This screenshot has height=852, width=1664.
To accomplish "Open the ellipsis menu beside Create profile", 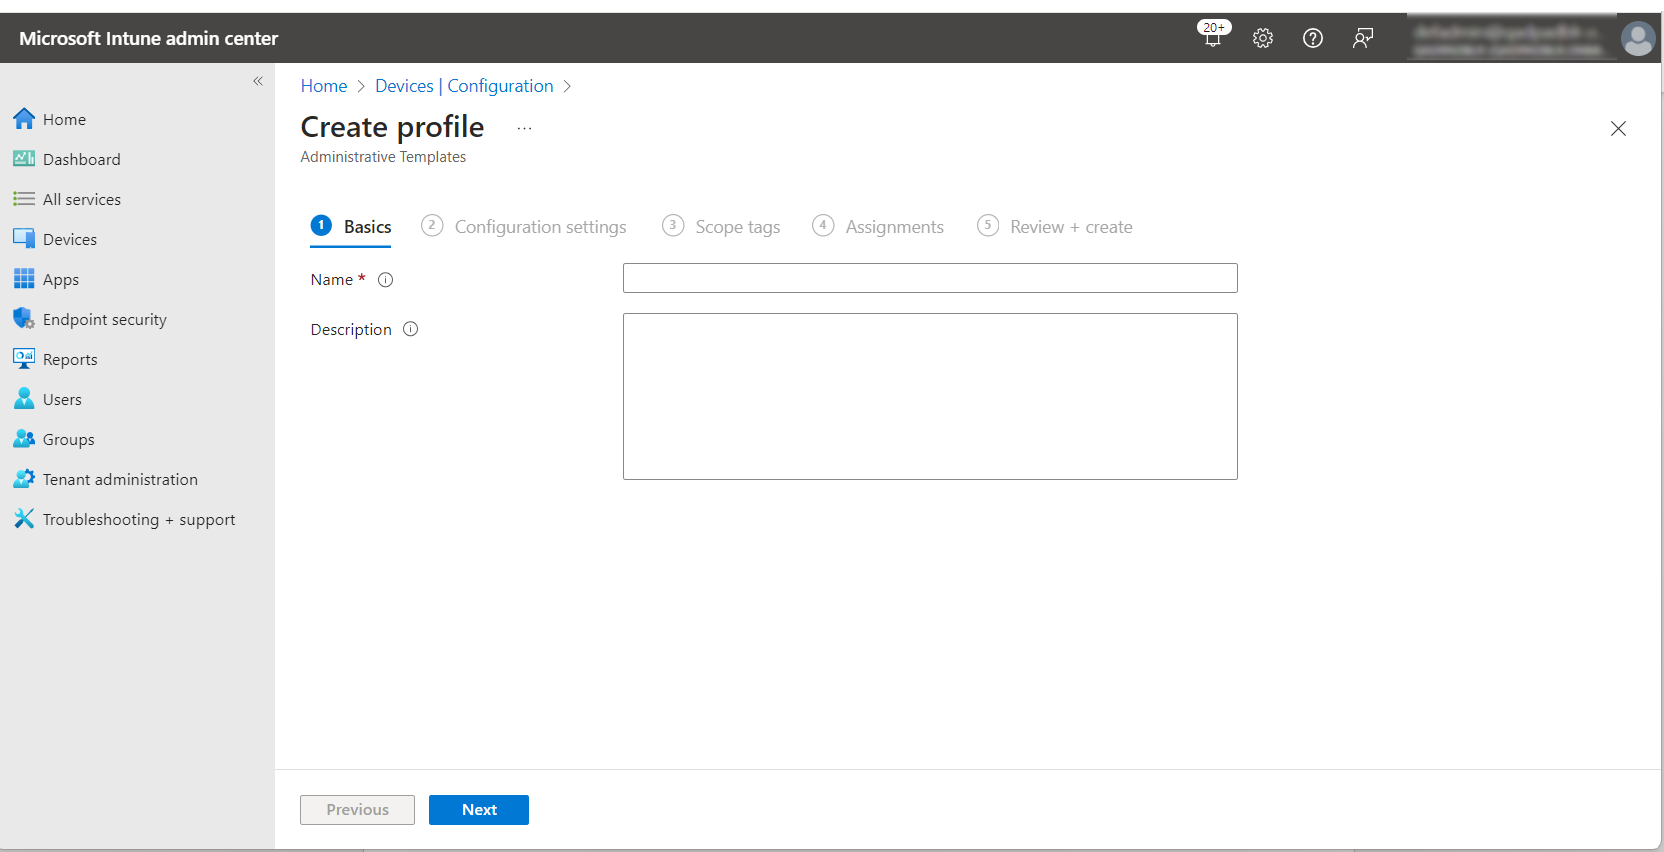I will click(524, 129).
